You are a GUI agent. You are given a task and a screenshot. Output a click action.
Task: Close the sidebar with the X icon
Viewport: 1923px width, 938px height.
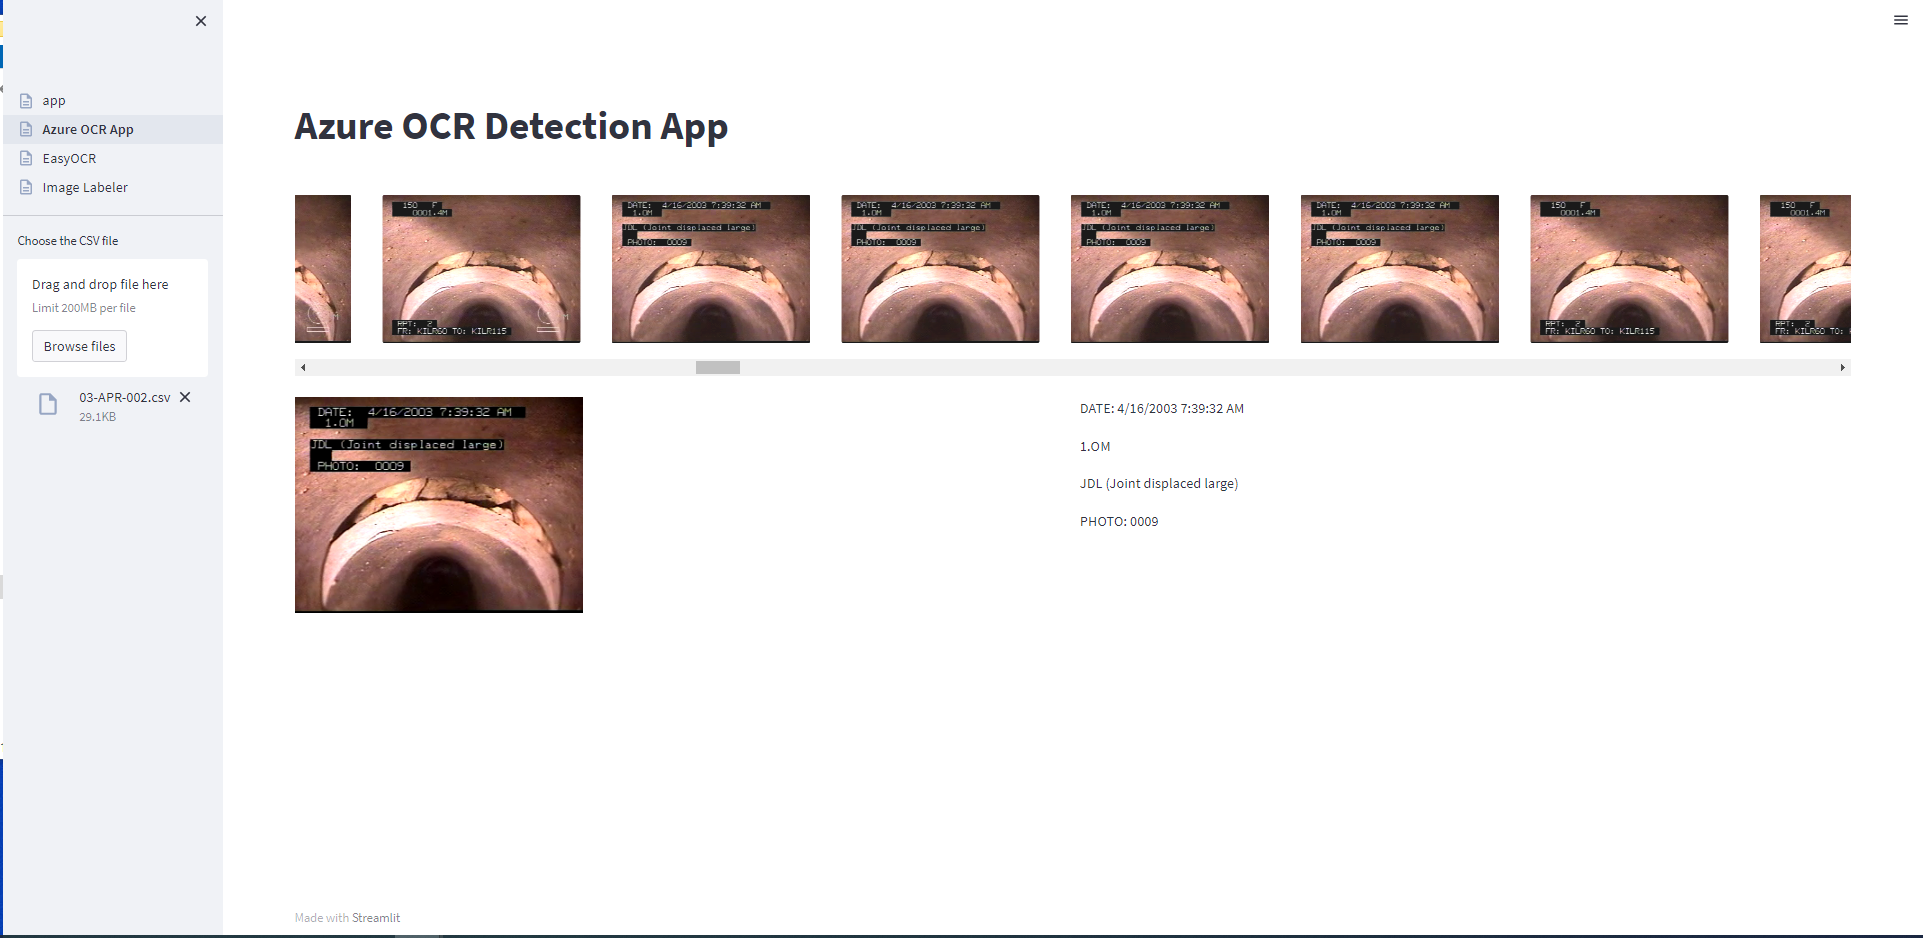click(201, 21)
